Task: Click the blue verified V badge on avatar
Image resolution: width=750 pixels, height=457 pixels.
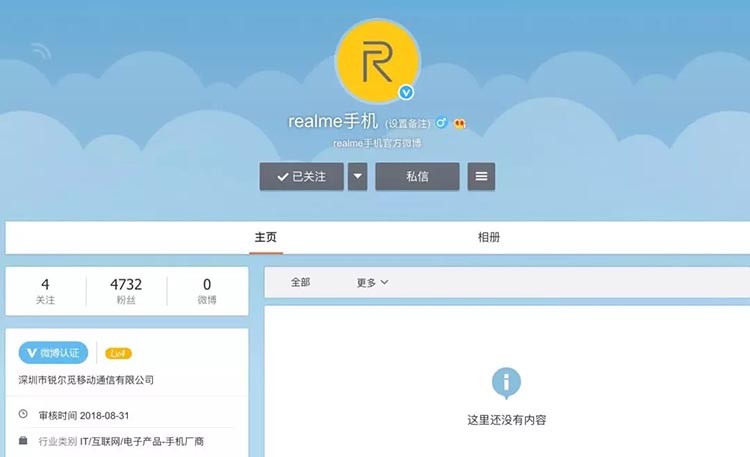Action: tap(406, 92)
